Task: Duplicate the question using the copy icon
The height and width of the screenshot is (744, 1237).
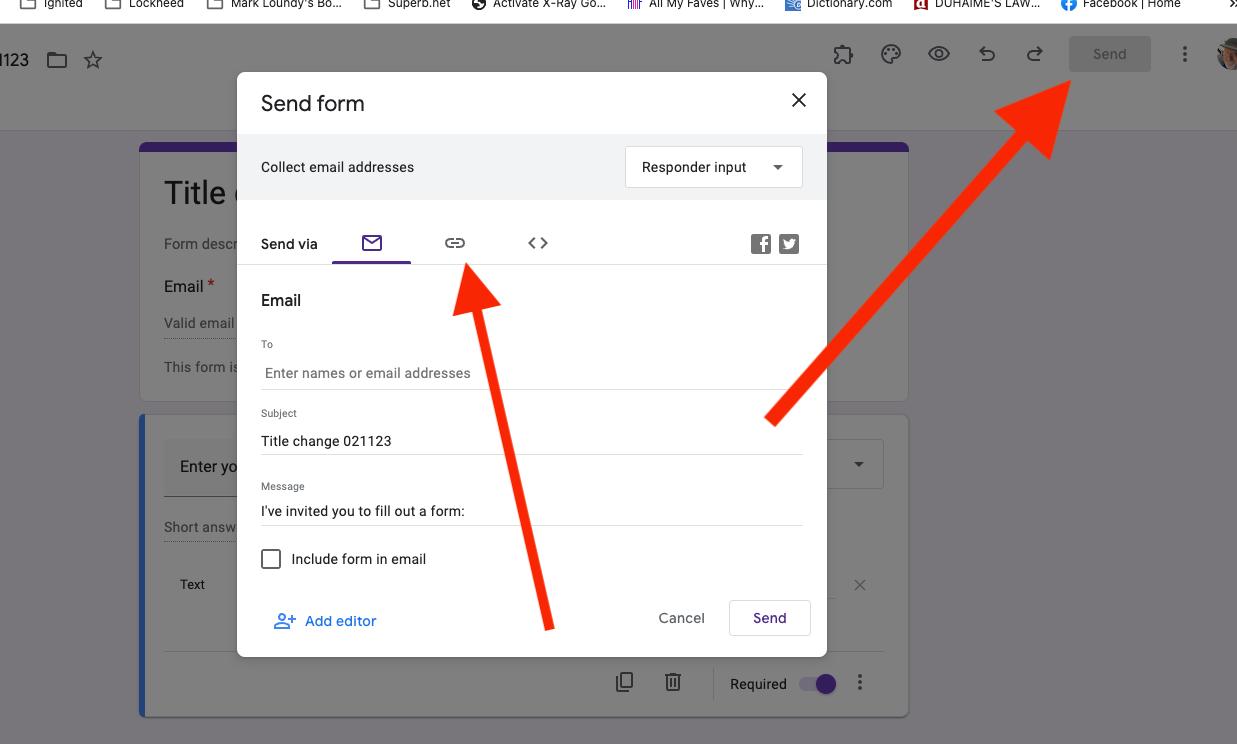Action: [x=624, y=681]
